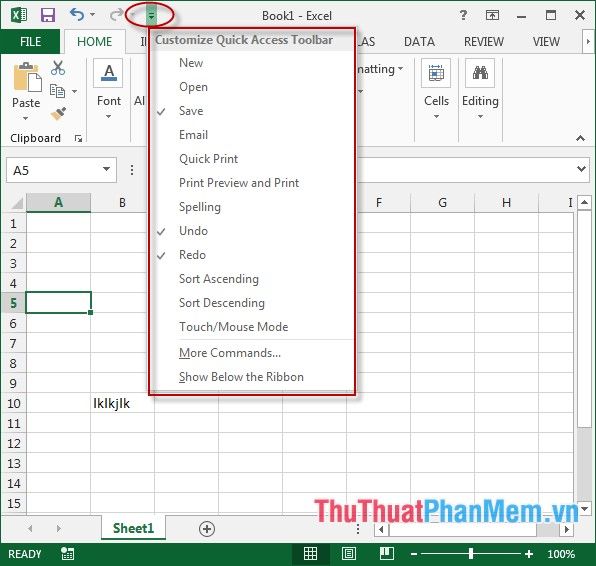Open Clipboard dialog launcher

[78, 138]
